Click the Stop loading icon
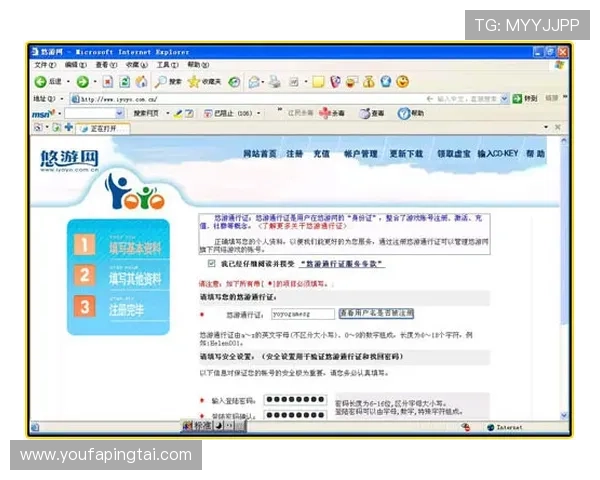Screen dimensions: 600x480 tap(108, 82)
